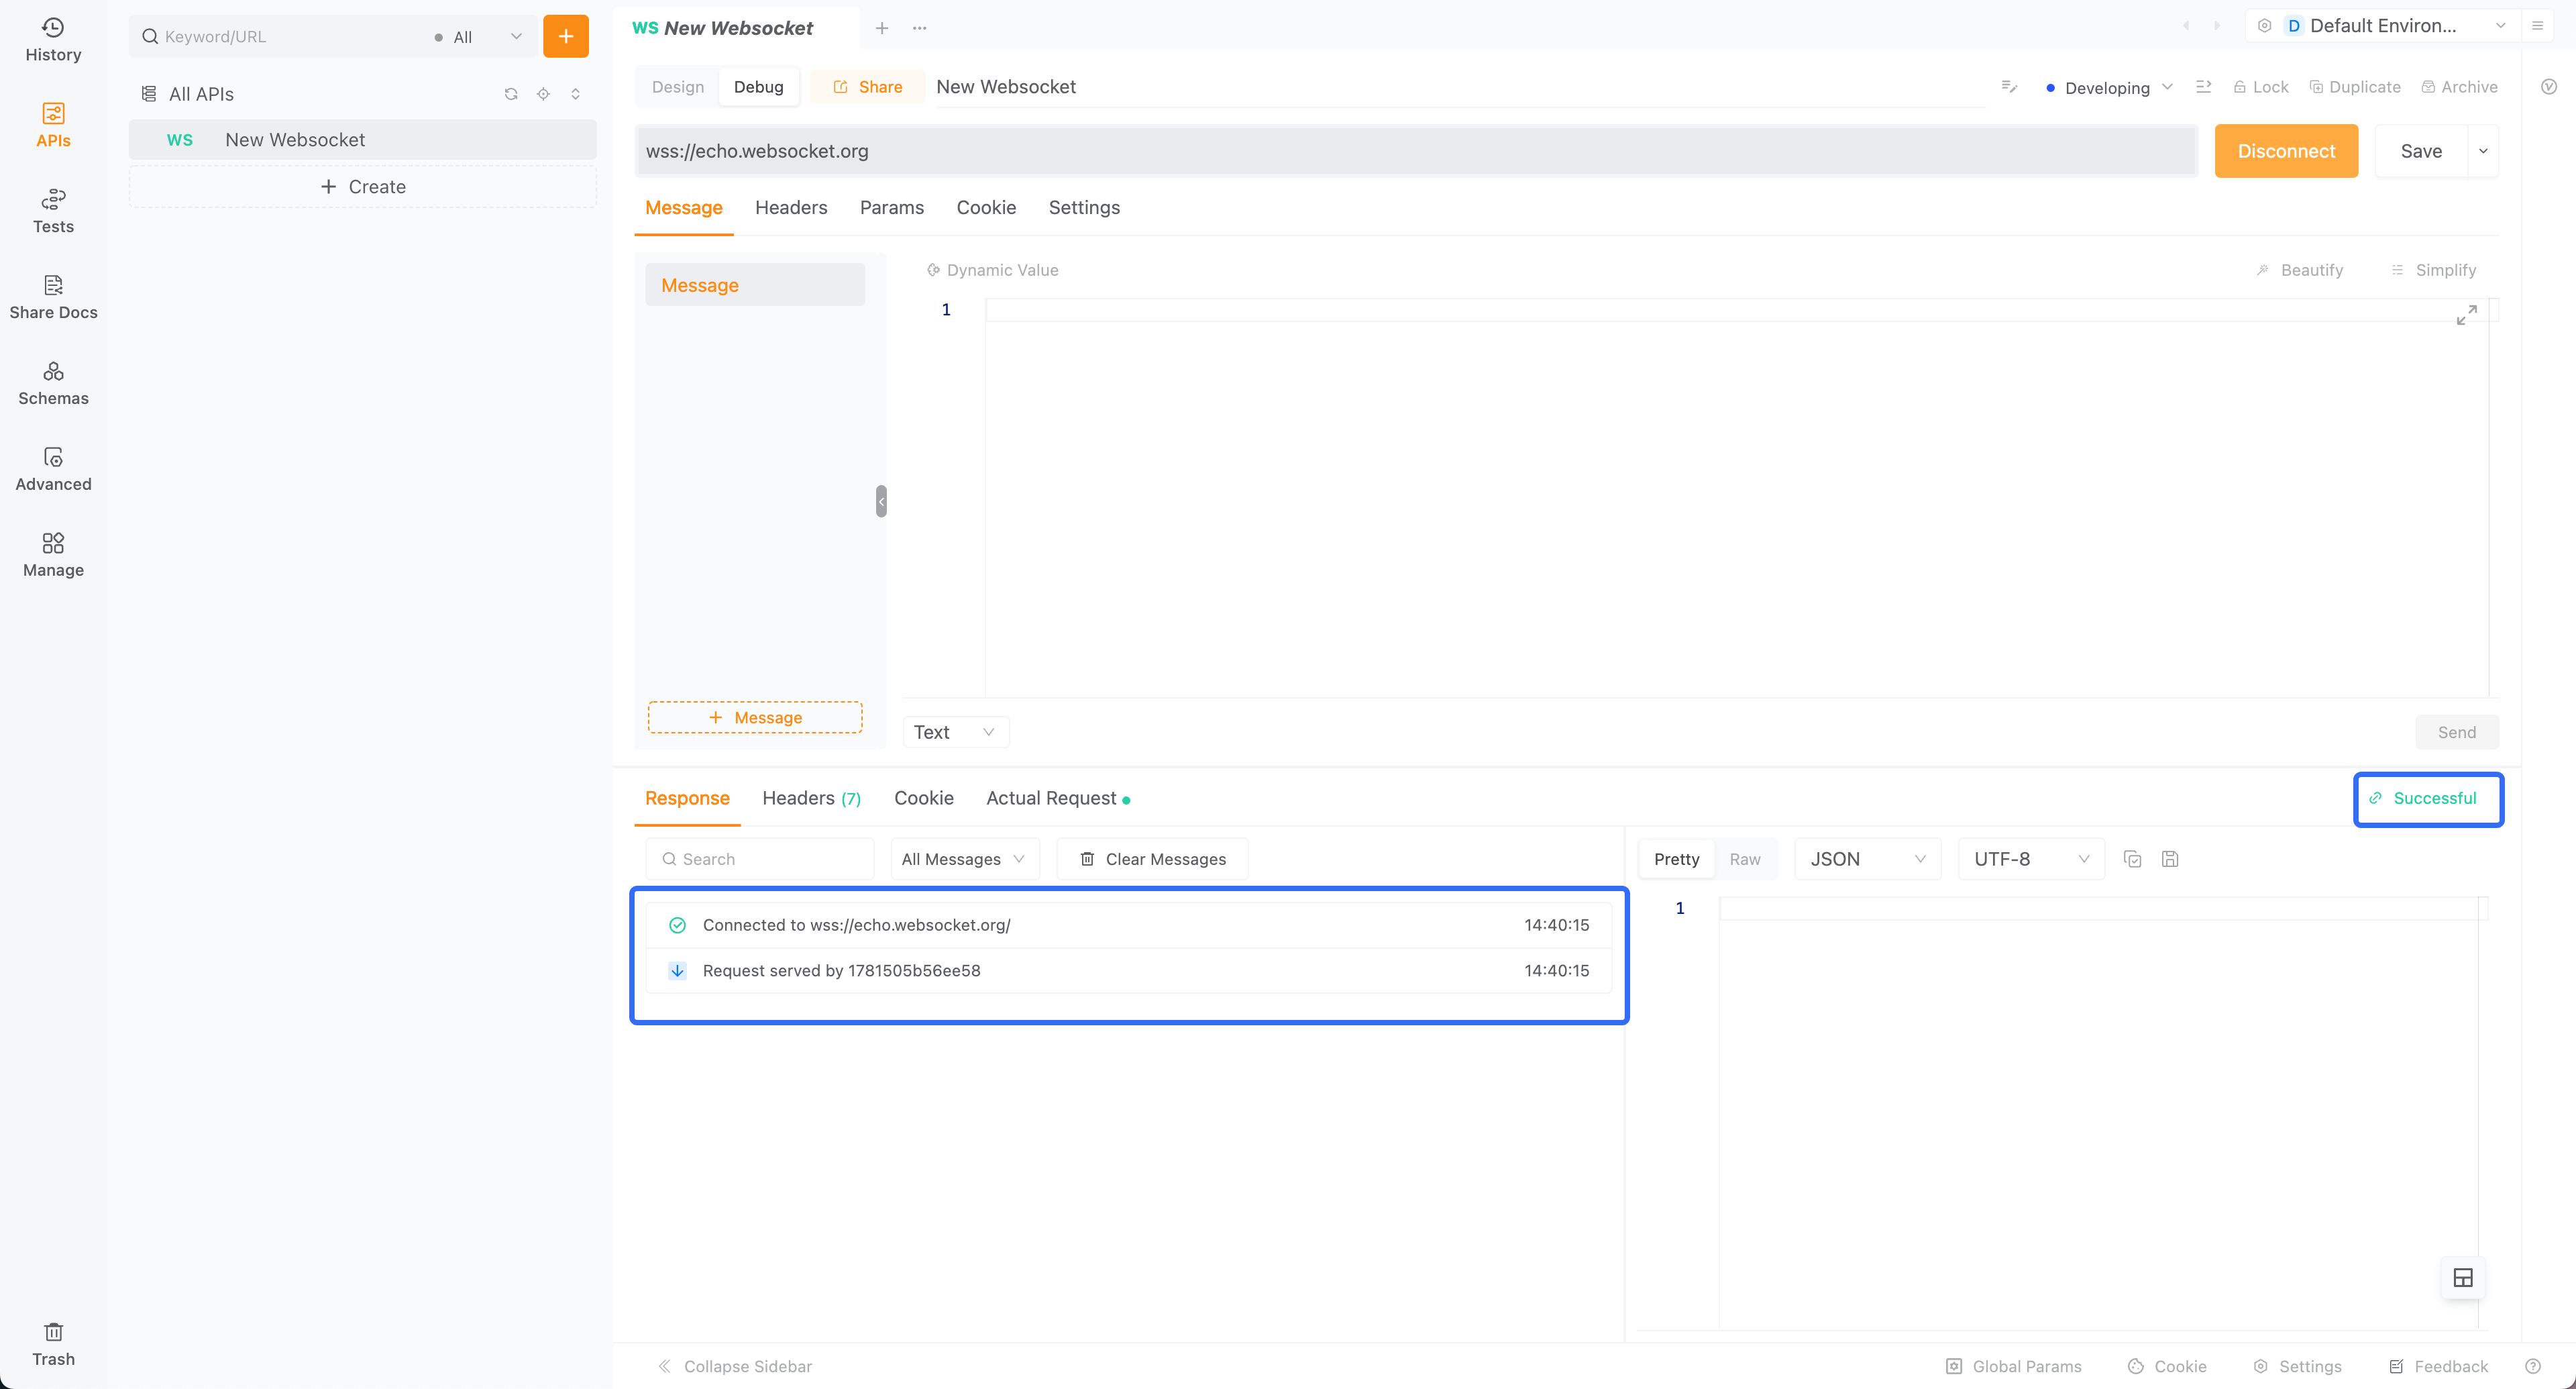The height and width of the screenshot is (1389, 2576).
Task: Open Global Params in bottom bar
Action: 2013,1366
